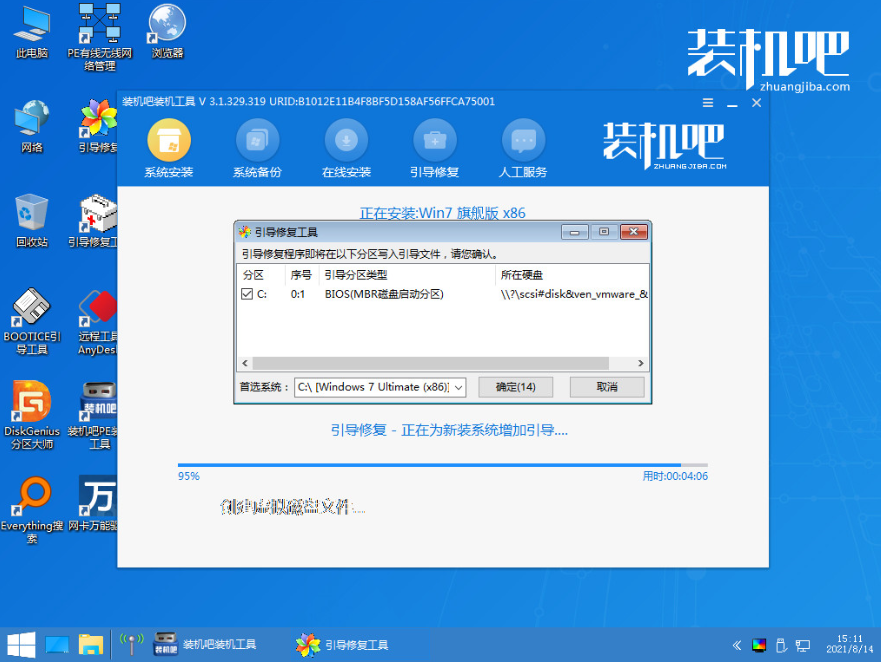Click the 取消 button
881x664 pixels.
(x=607, y=387)
